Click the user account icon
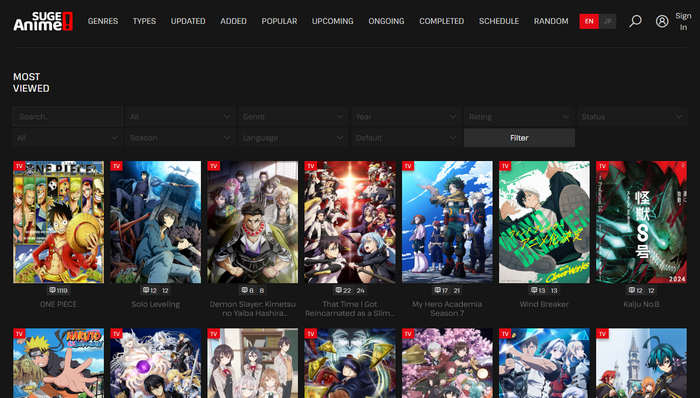The height and width of the screenshot is (398, 700). click(x=662, y=21)
